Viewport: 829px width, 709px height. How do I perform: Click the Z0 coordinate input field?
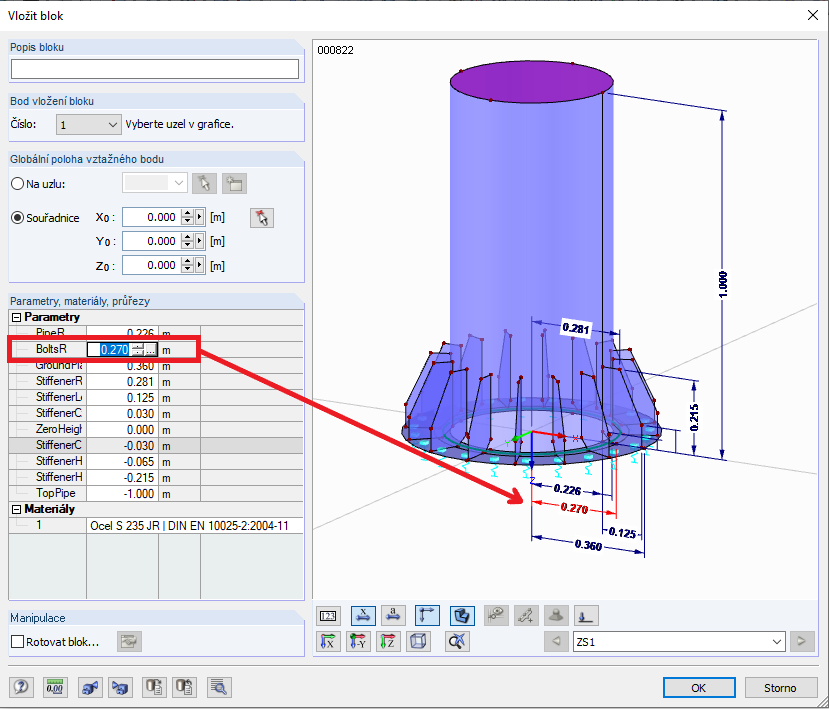click(151, 265)
